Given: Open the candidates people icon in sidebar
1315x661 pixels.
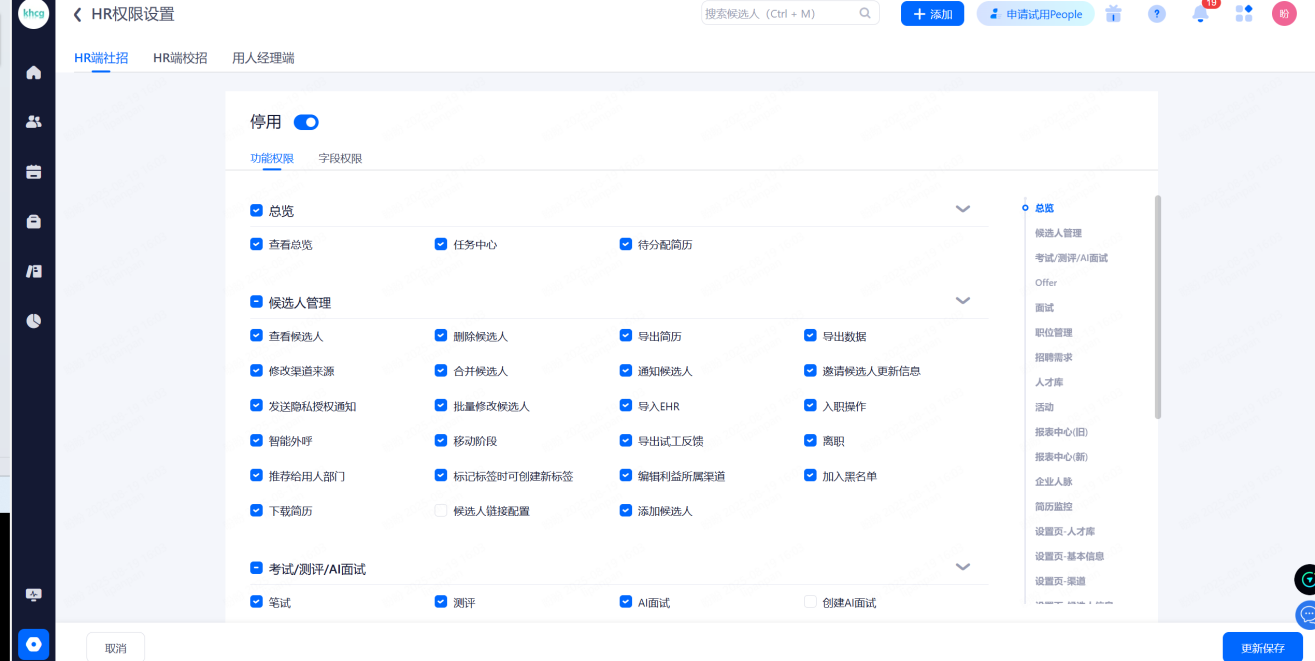Looking at the screenshot, I should [34, 122].
